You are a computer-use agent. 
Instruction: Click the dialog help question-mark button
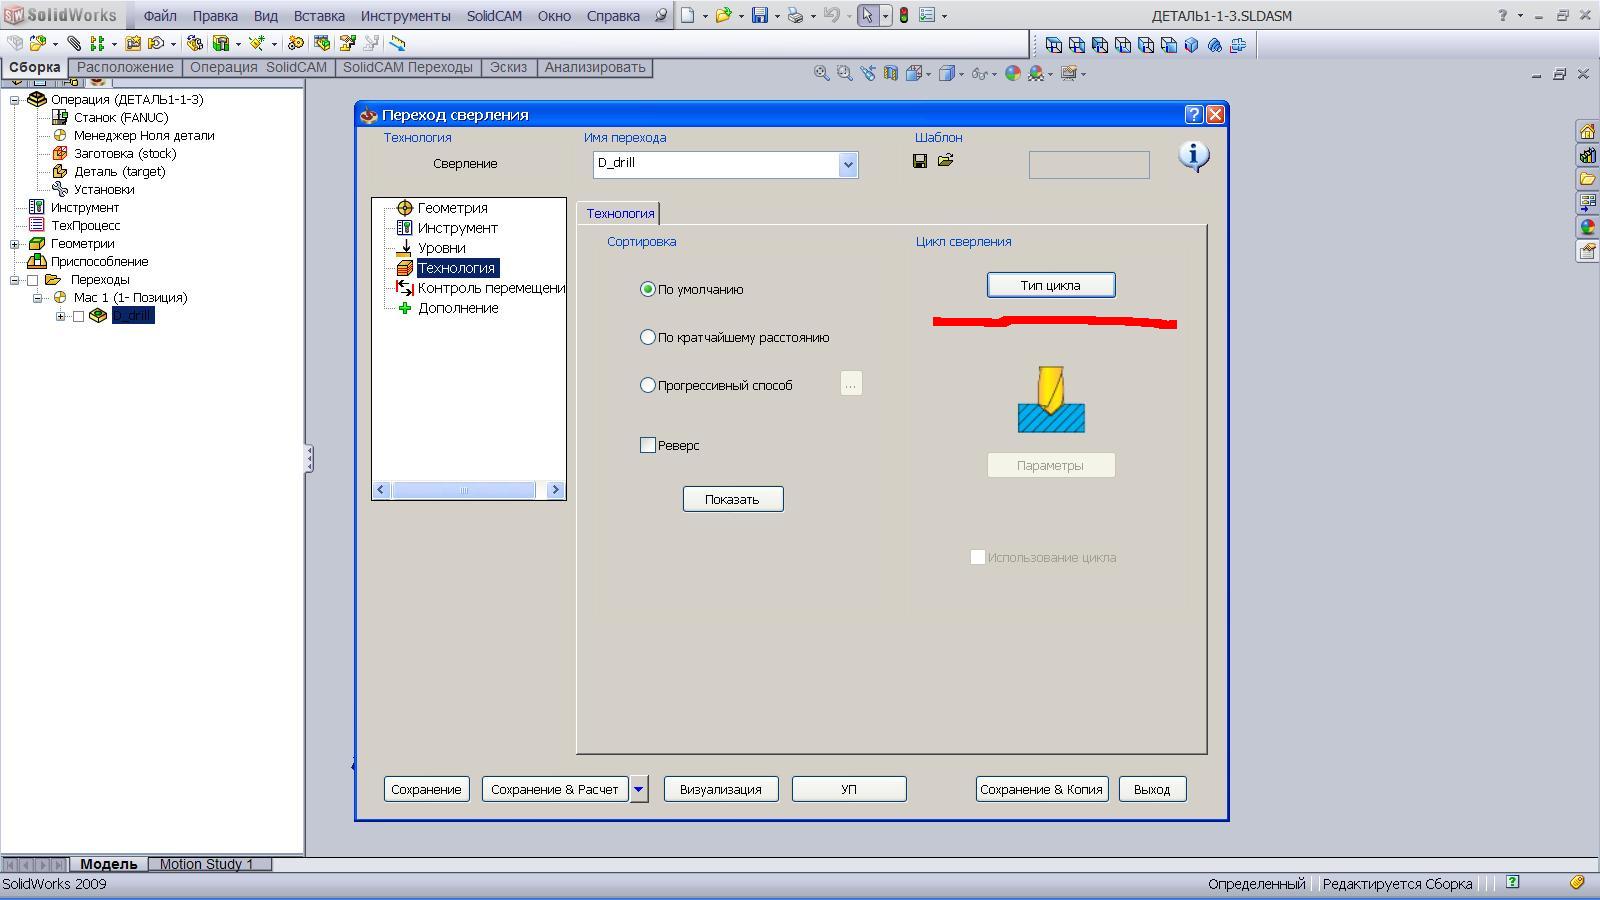(x=1193, y=115)
